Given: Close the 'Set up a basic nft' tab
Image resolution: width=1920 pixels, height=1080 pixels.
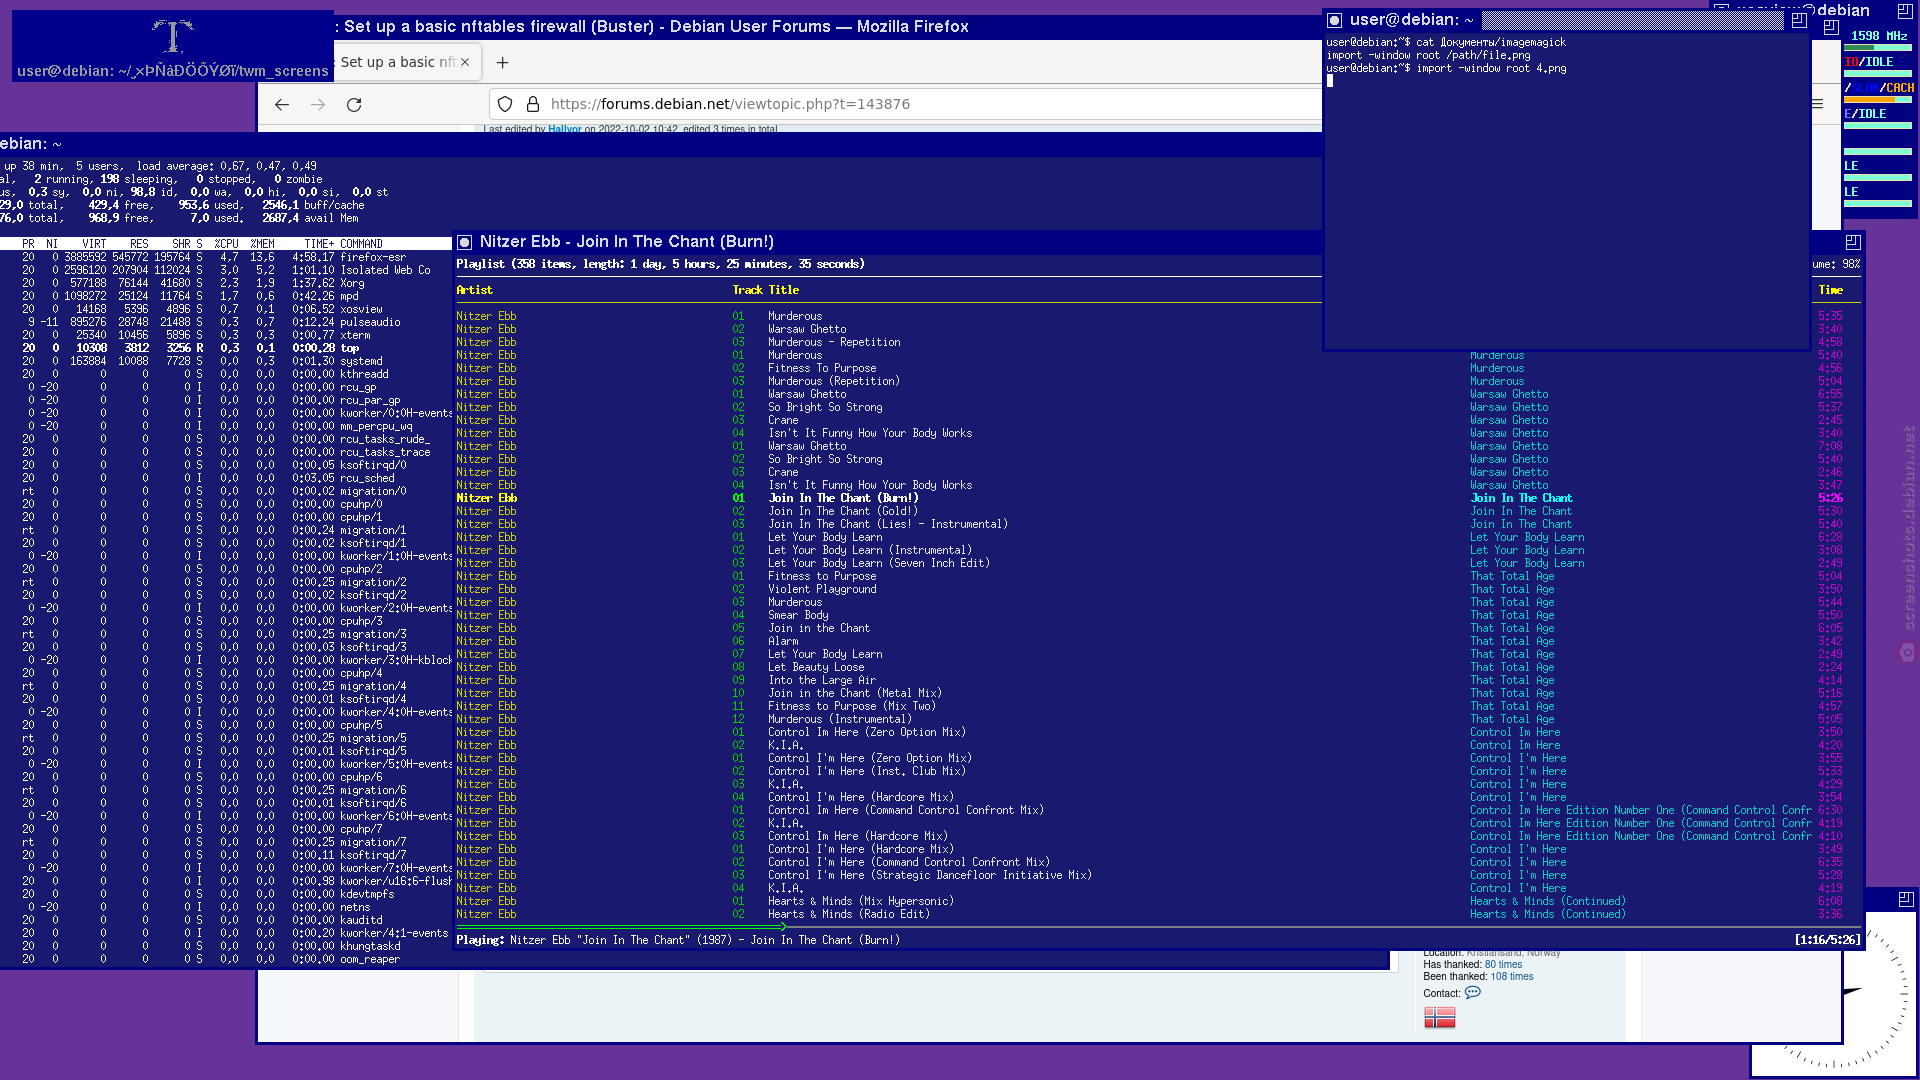Looking at the screenshot, I should (x=465, y=62).
